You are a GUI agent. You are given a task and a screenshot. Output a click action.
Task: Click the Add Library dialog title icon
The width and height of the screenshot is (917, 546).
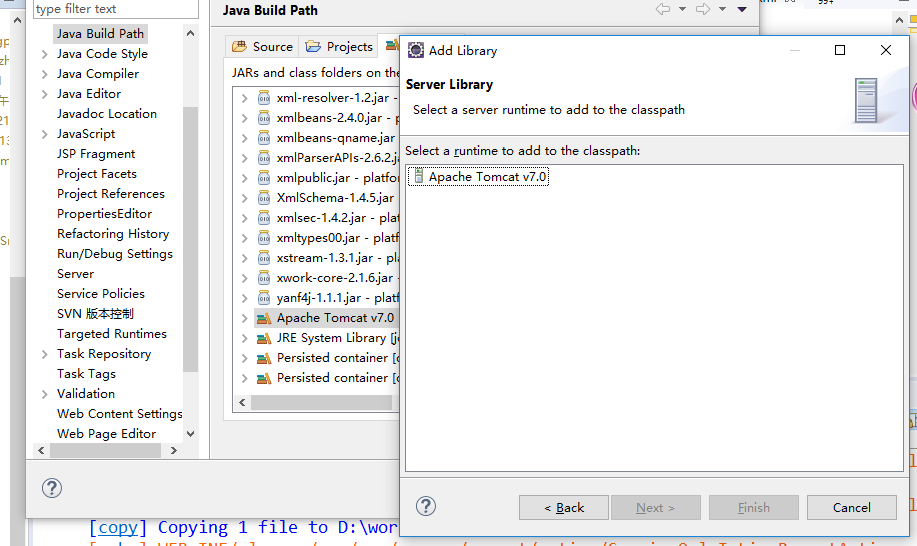coord(415,50)
